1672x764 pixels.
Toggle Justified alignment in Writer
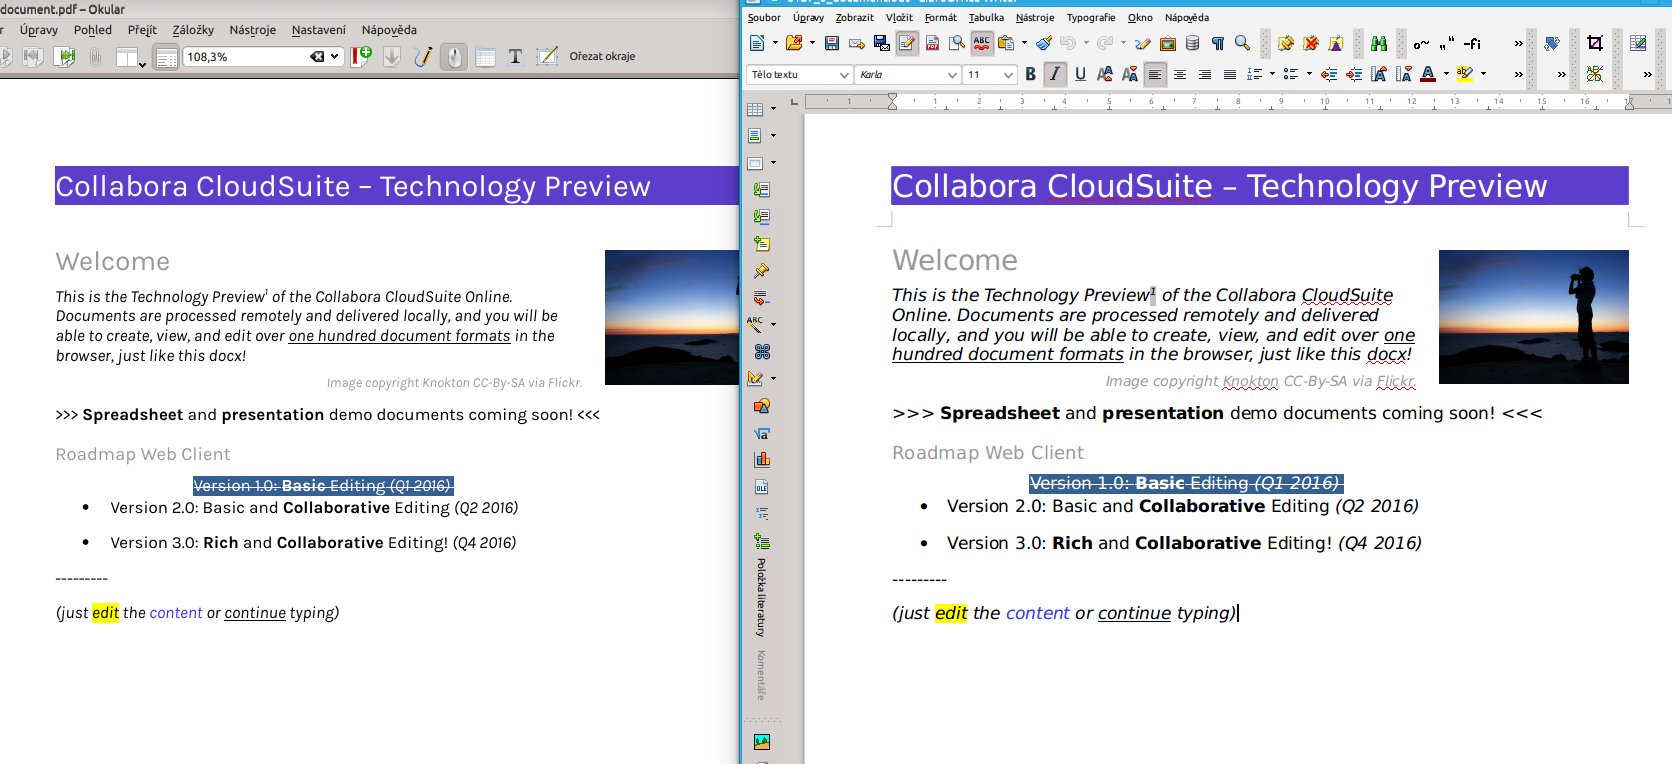point(1230,74)
